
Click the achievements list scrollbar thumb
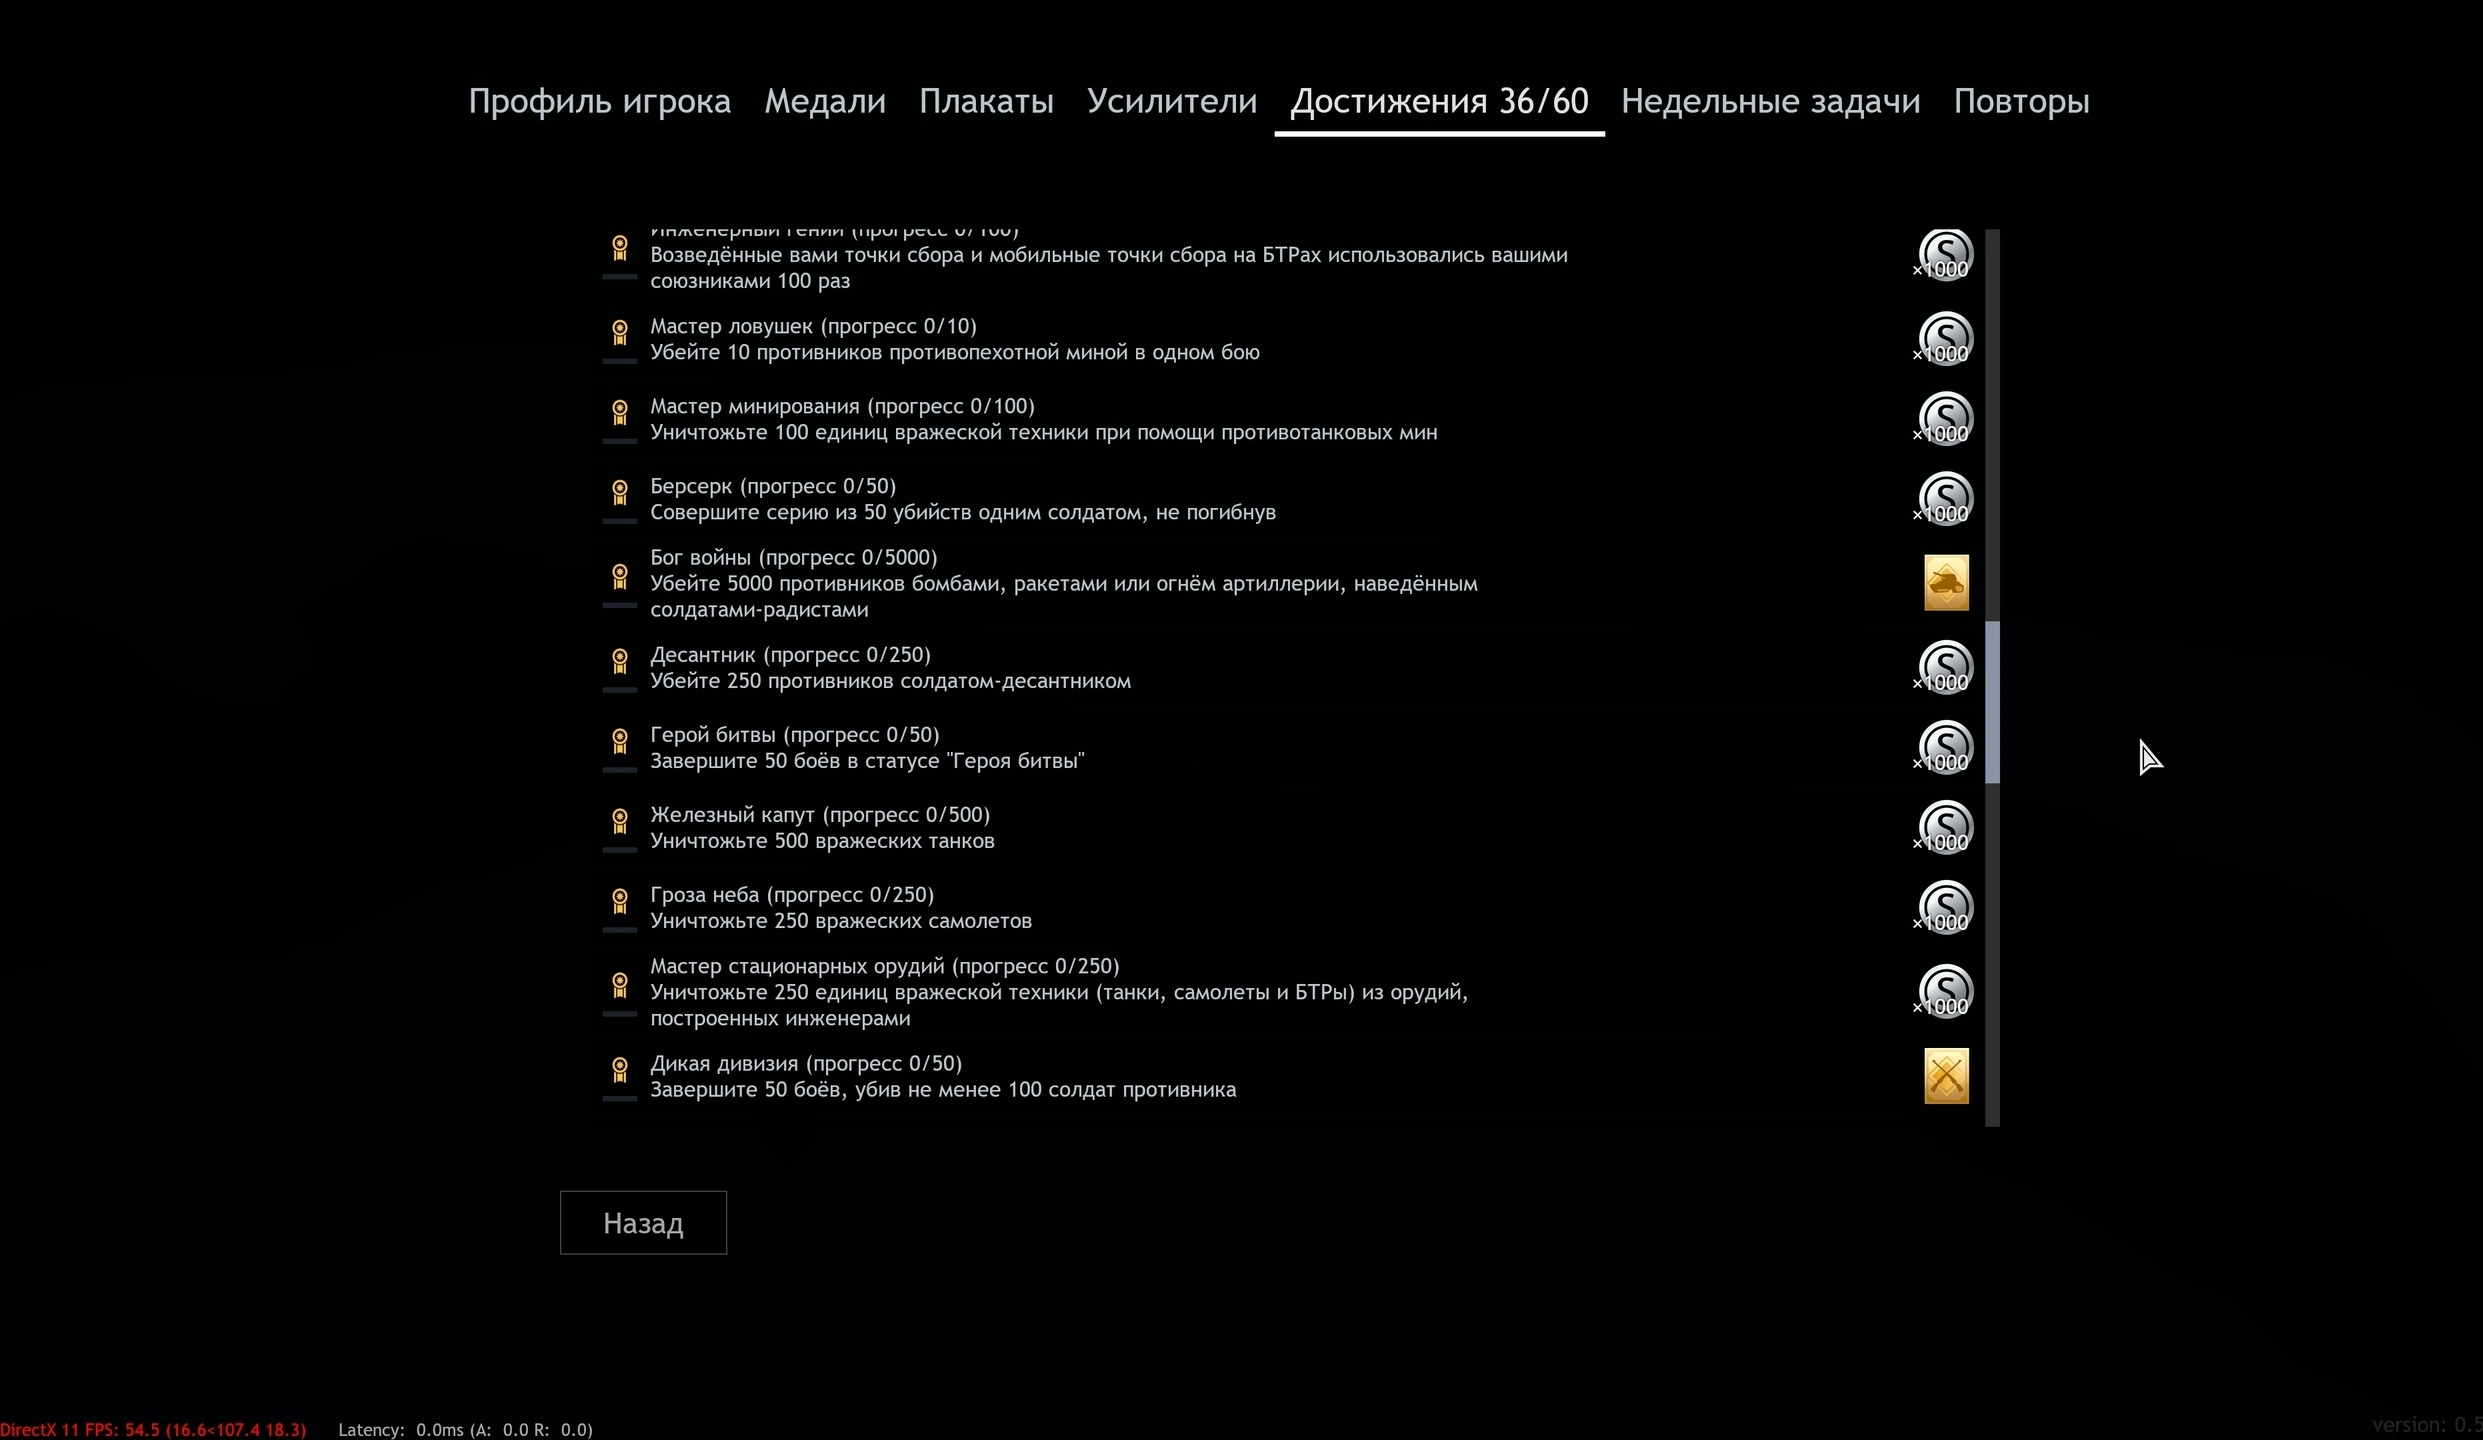tap(1992, 702)
